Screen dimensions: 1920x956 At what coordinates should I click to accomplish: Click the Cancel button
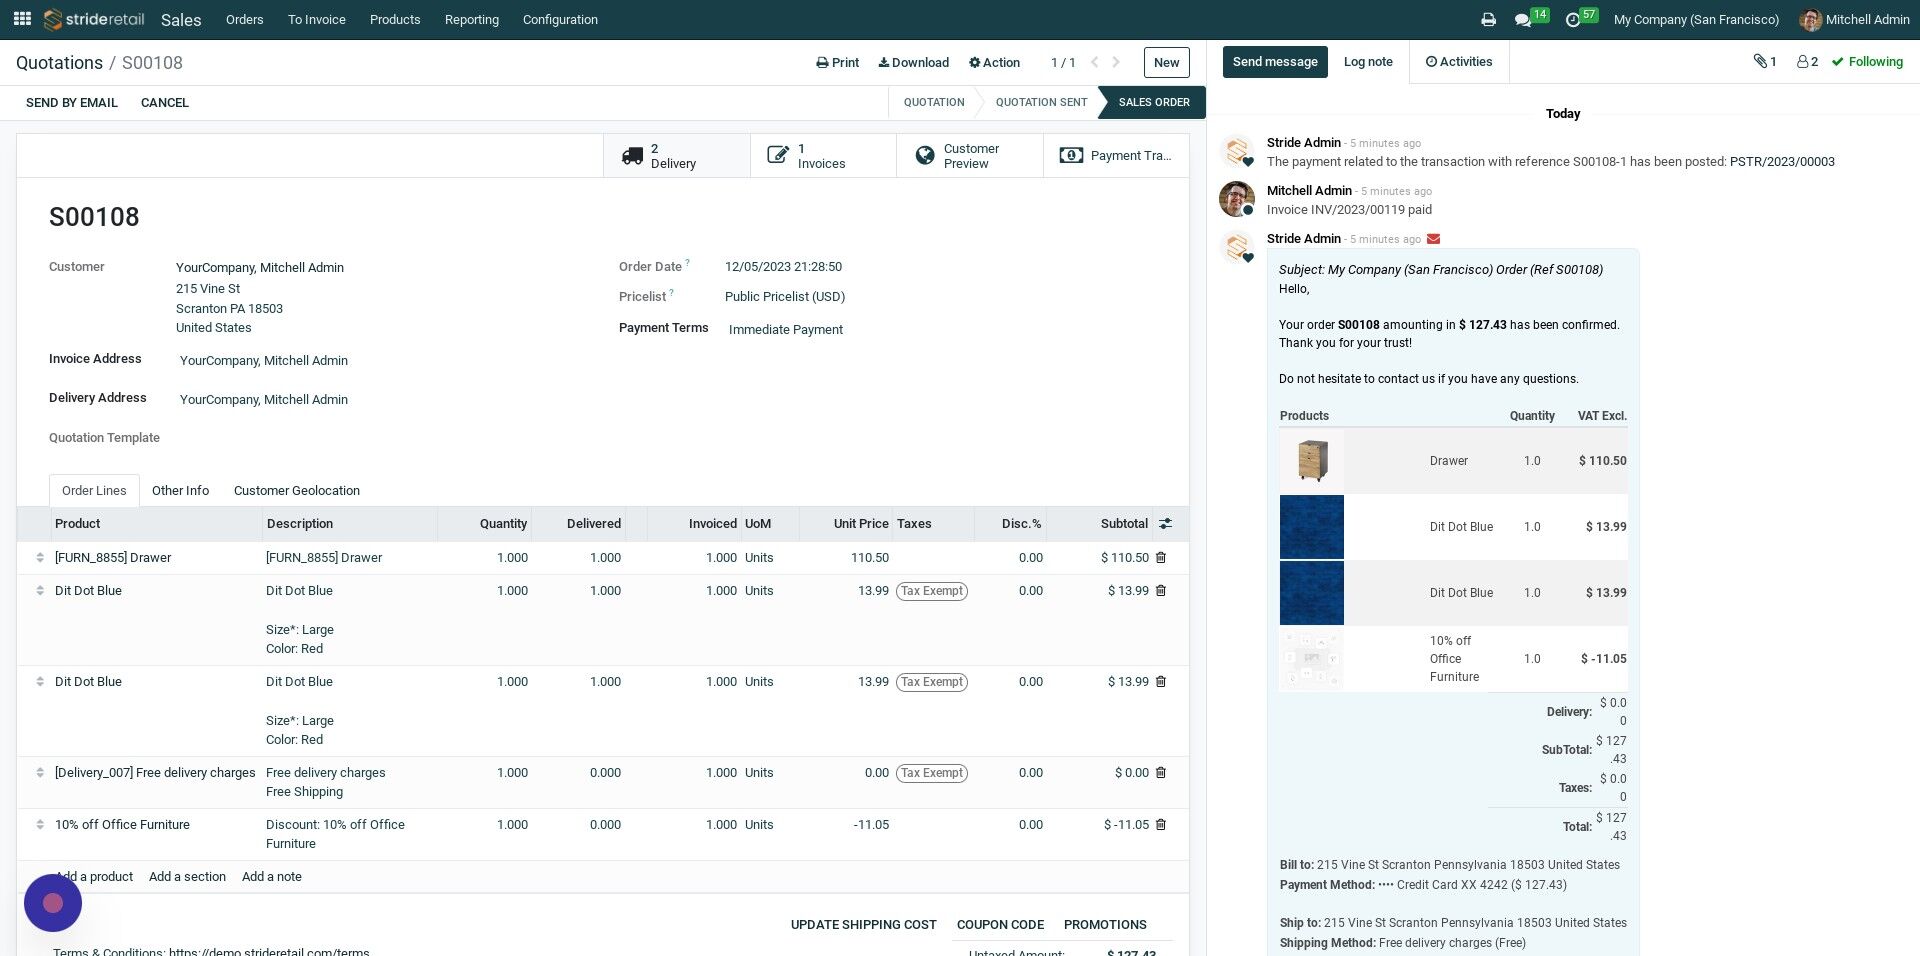click(165, 103)
